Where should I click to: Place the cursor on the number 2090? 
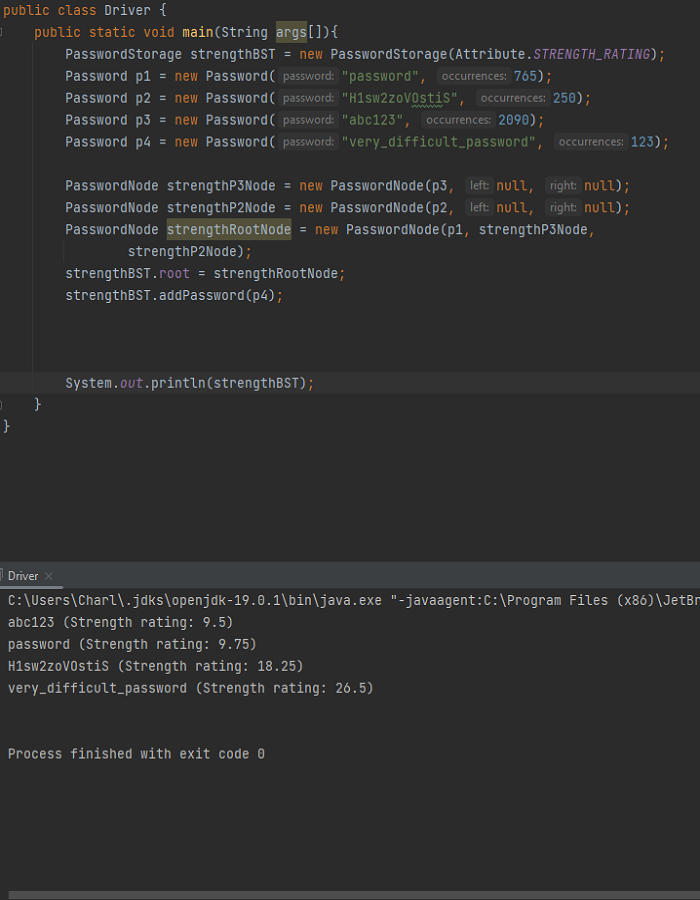(x=513, y=120)
